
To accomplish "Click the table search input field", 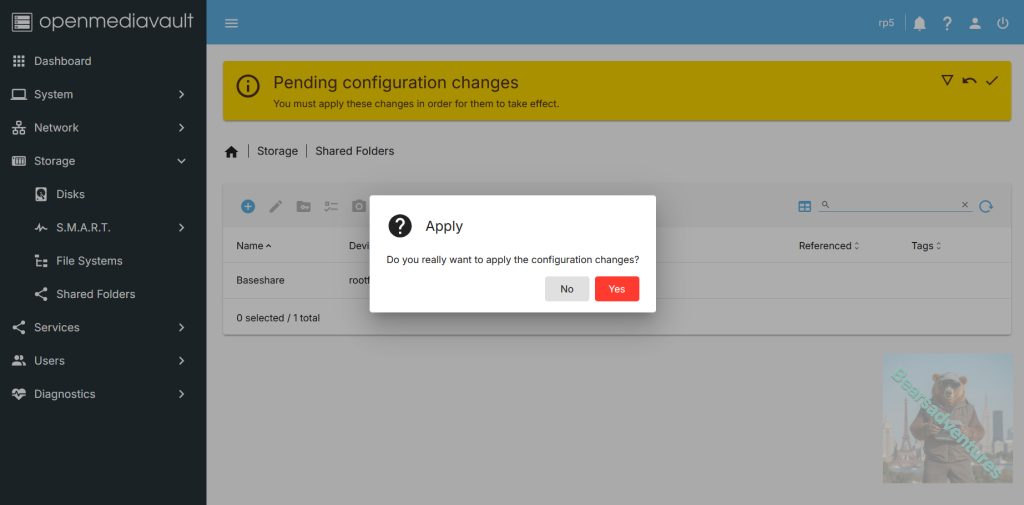I will [895, 205].
